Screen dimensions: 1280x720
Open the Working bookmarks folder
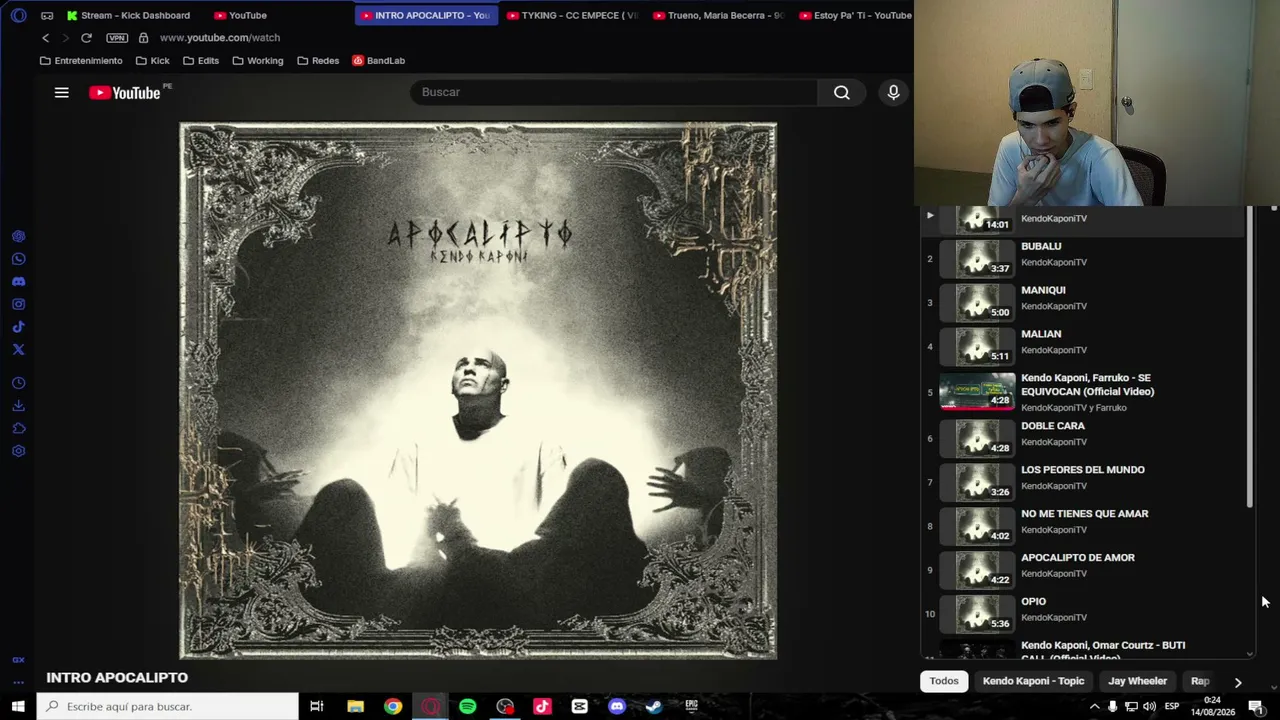point(258,61)
